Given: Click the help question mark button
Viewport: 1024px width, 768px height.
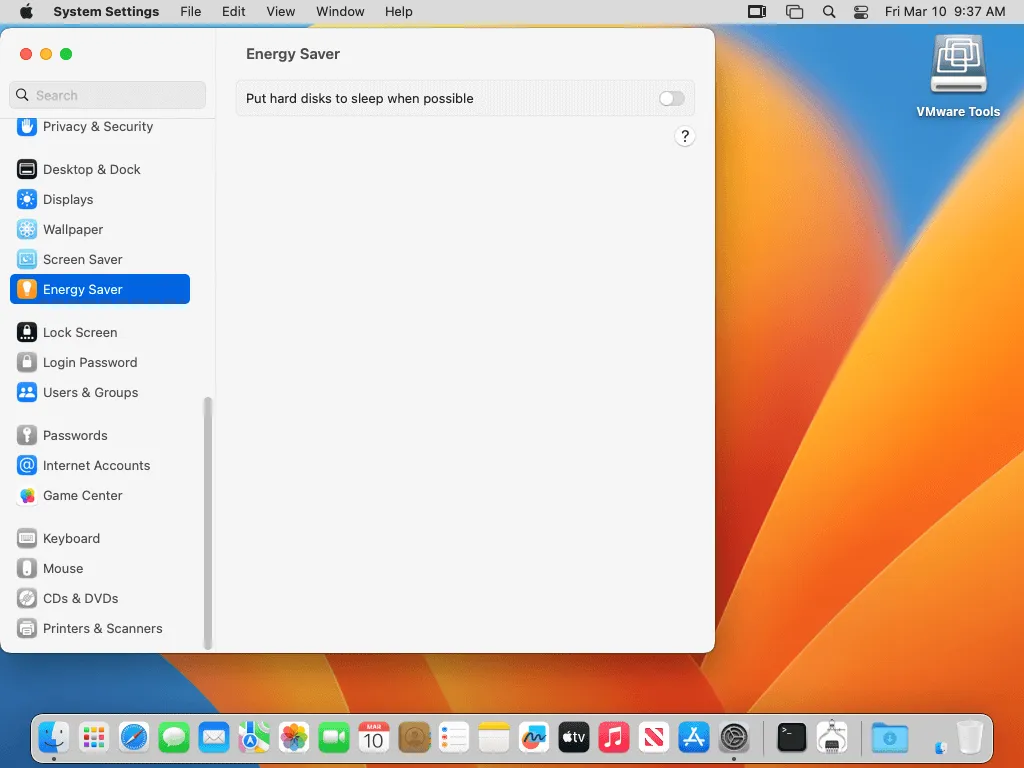Looking at the screenshot, I should click(684, 137).
